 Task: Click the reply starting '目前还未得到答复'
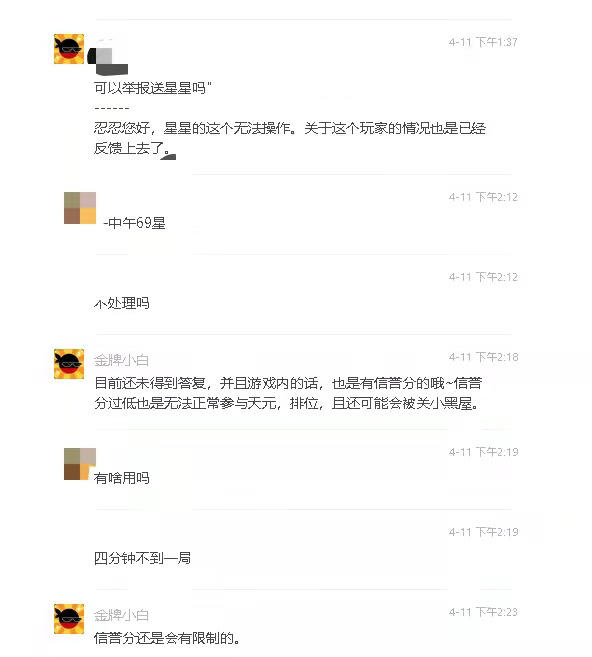click(288, 393)
